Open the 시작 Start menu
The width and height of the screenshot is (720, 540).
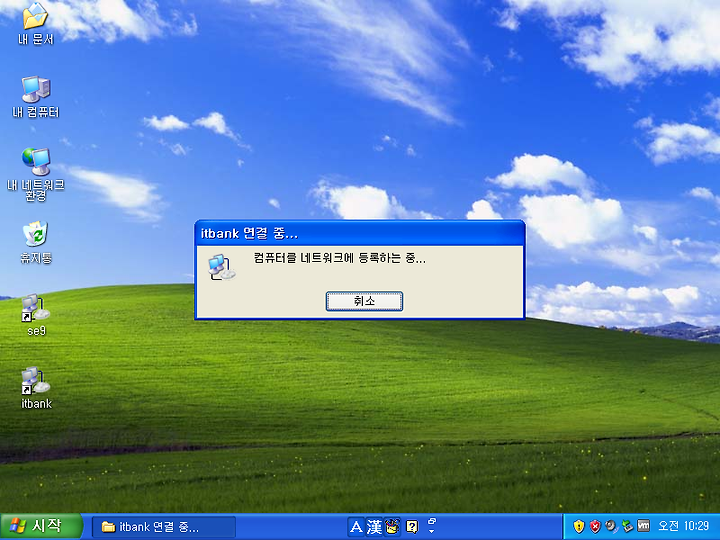tap(41, 526)
